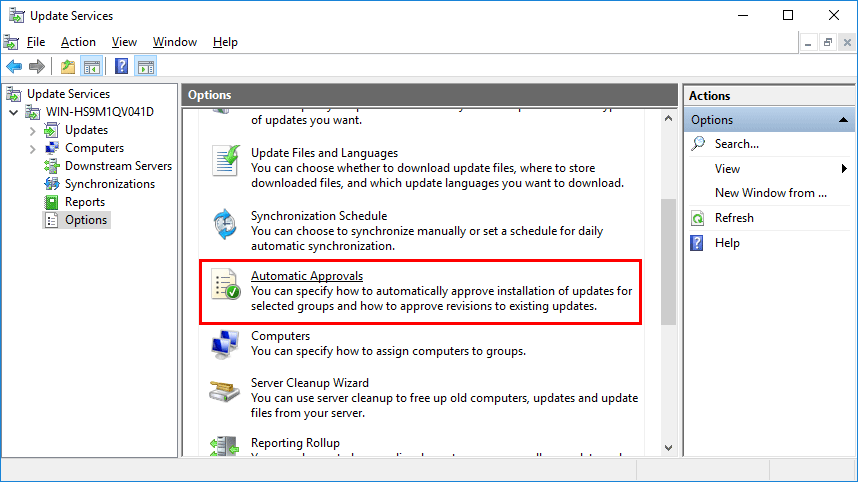
Task: Click the Updates node icon
Action: 51,130
